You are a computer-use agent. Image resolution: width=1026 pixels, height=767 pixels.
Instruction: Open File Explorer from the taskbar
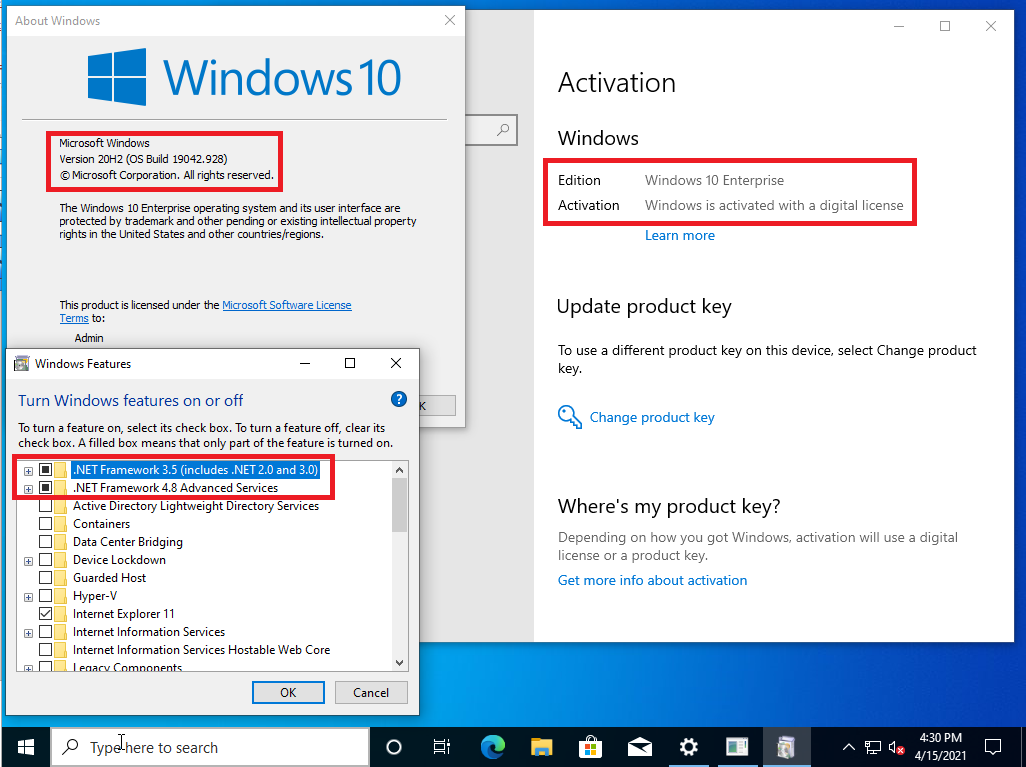[542, 747]
